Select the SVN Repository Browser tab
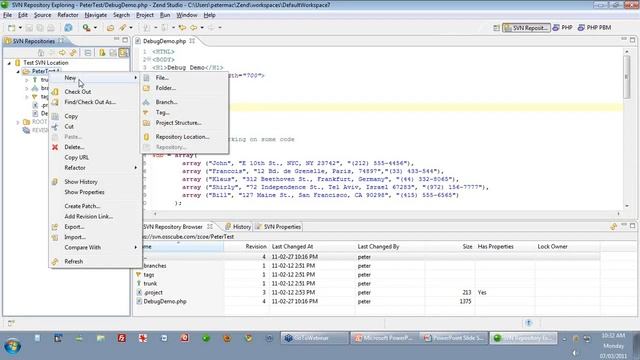 172,227
